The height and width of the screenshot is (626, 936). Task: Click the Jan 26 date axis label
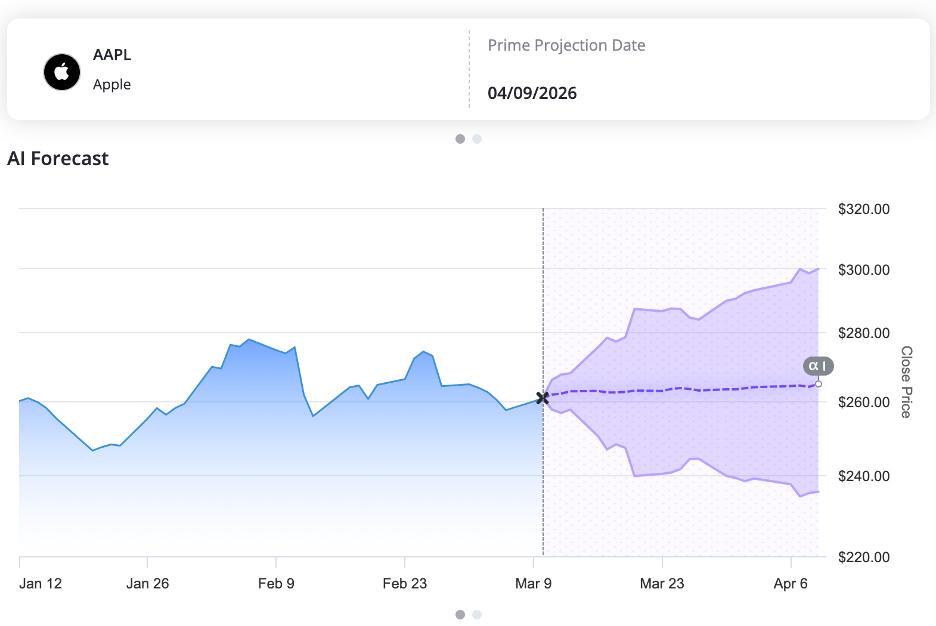coord(148,583)
